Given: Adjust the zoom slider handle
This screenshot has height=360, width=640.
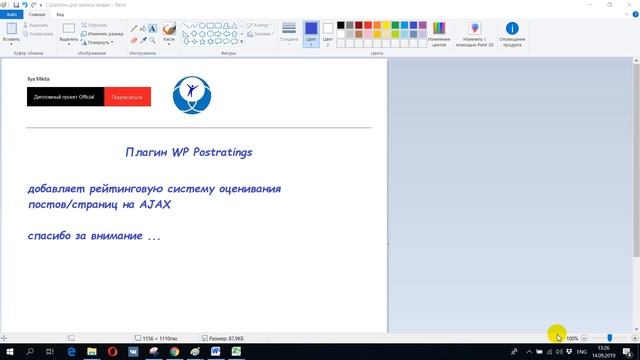Looking at the screenshot, I should (609, 338).
